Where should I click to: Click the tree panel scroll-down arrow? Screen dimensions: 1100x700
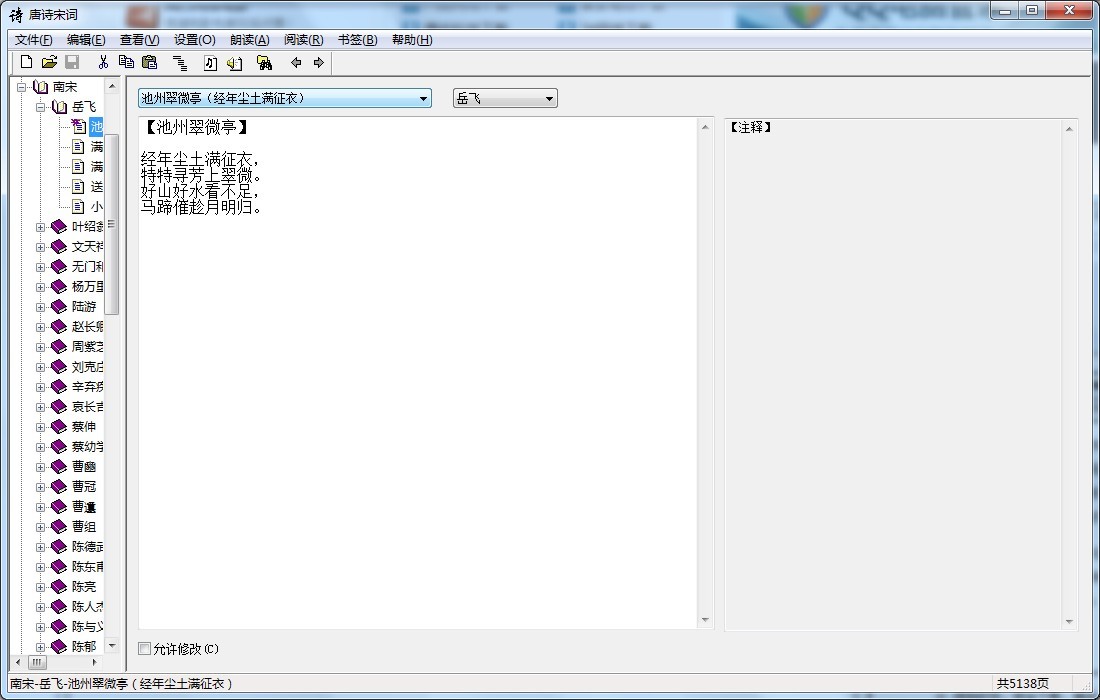pos(112,646)
